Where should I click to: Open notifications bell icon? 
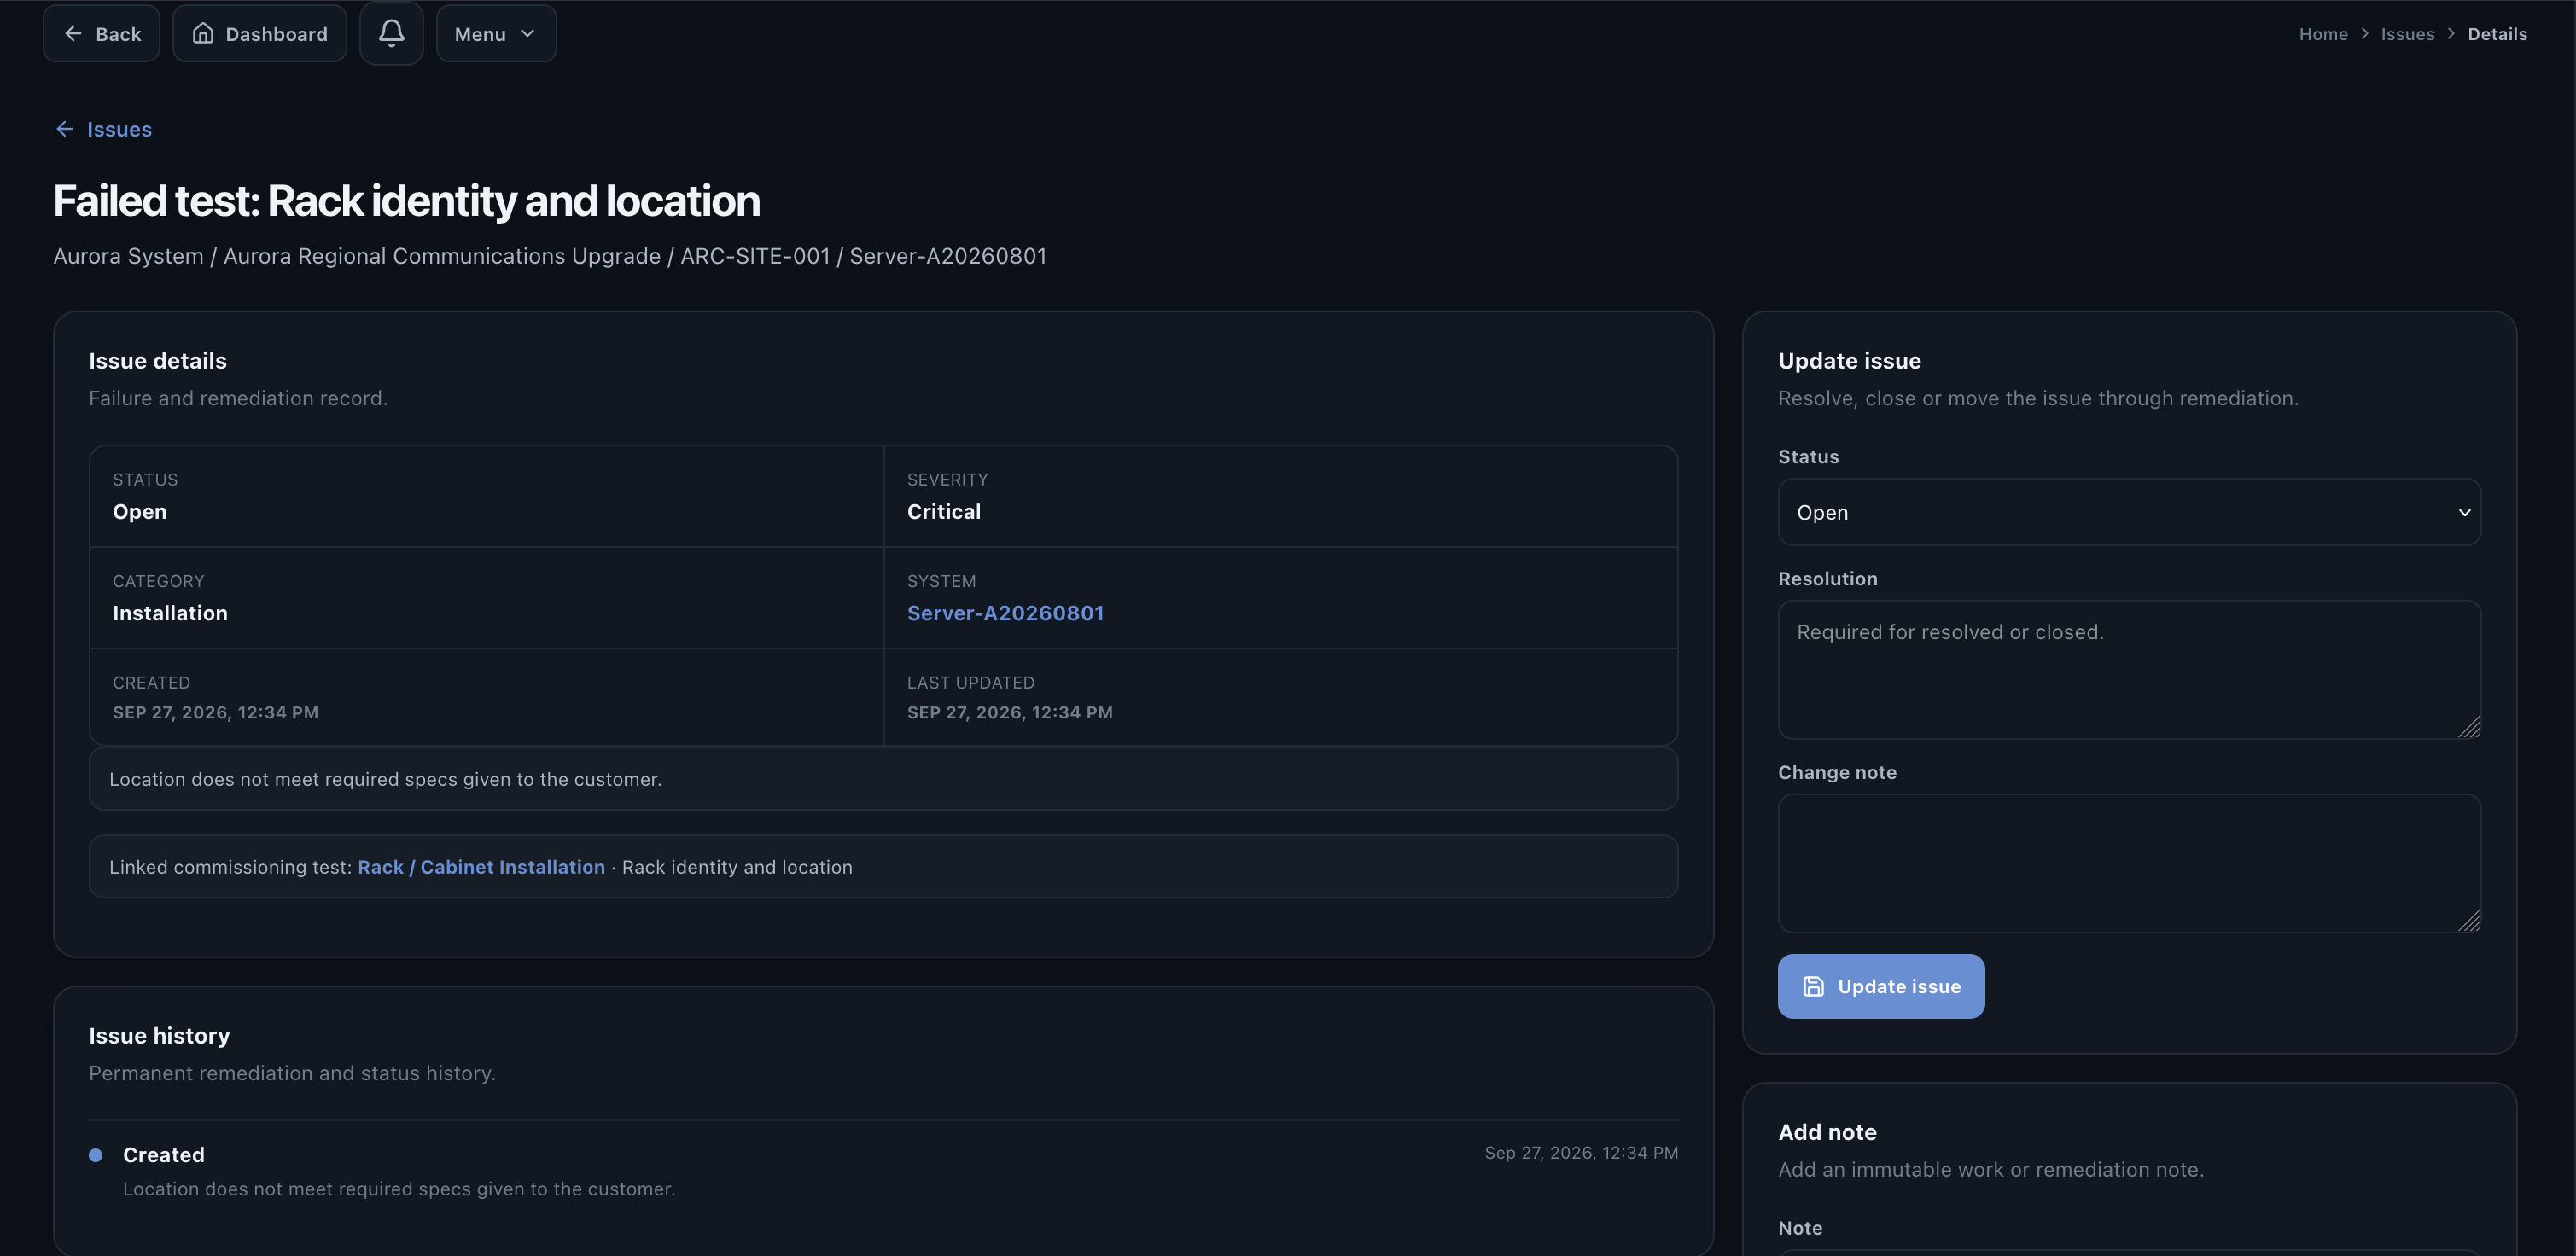391,33
